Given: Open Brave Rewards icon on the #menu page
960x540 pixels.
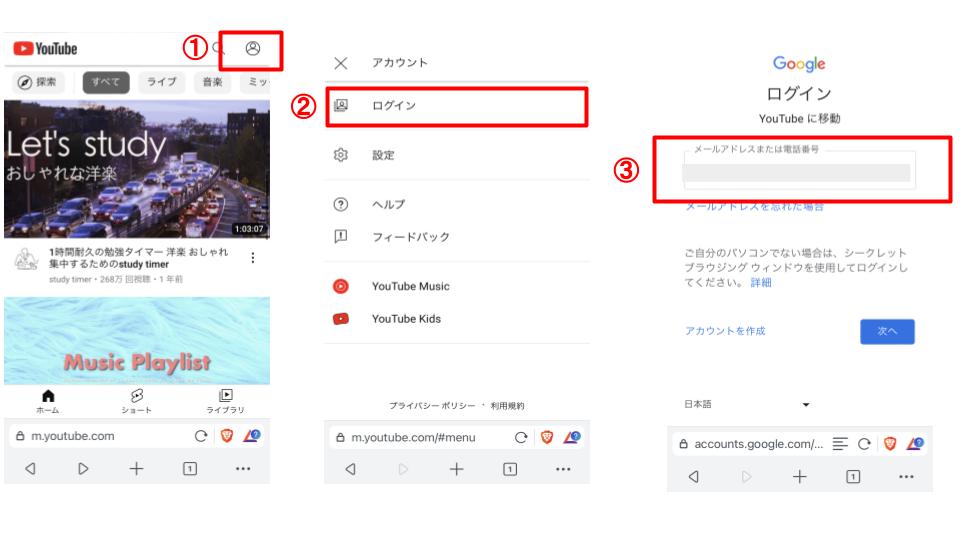Looking at the screenshot, I should 572,437.
